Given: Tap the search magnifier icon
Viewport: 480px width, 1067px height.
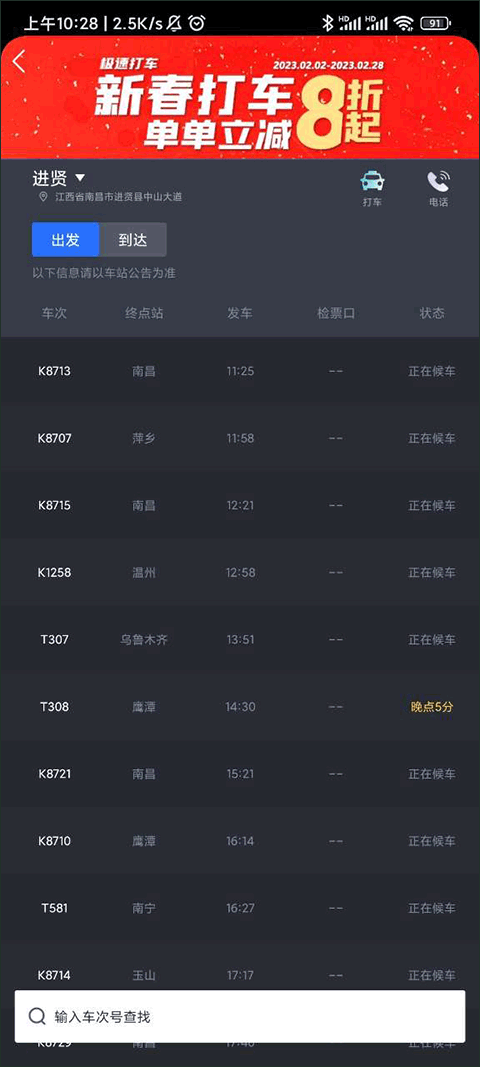Looking at the screenshot, I should pos(37,1017).
